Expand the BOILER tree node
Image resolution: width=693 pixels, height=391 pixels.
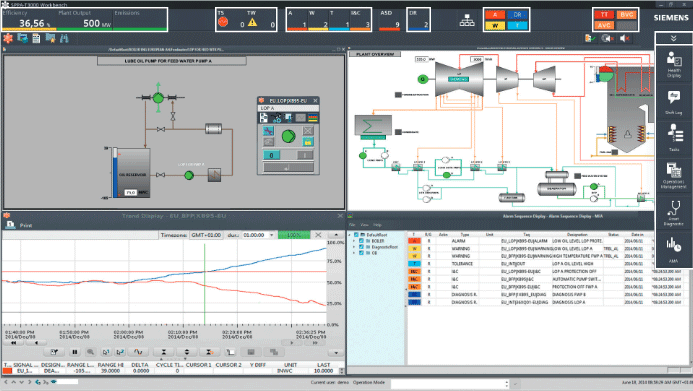[x=354, y=241]
